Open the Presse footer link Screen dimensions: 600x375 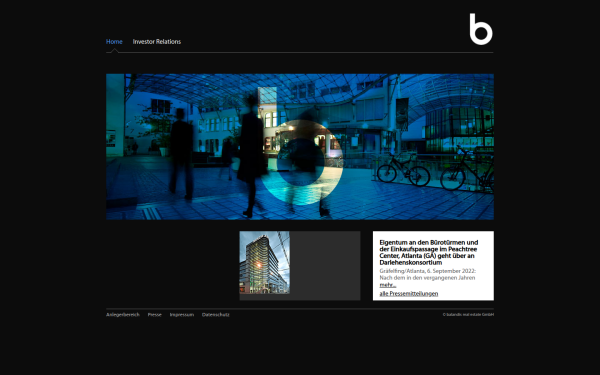pos(155,315)
